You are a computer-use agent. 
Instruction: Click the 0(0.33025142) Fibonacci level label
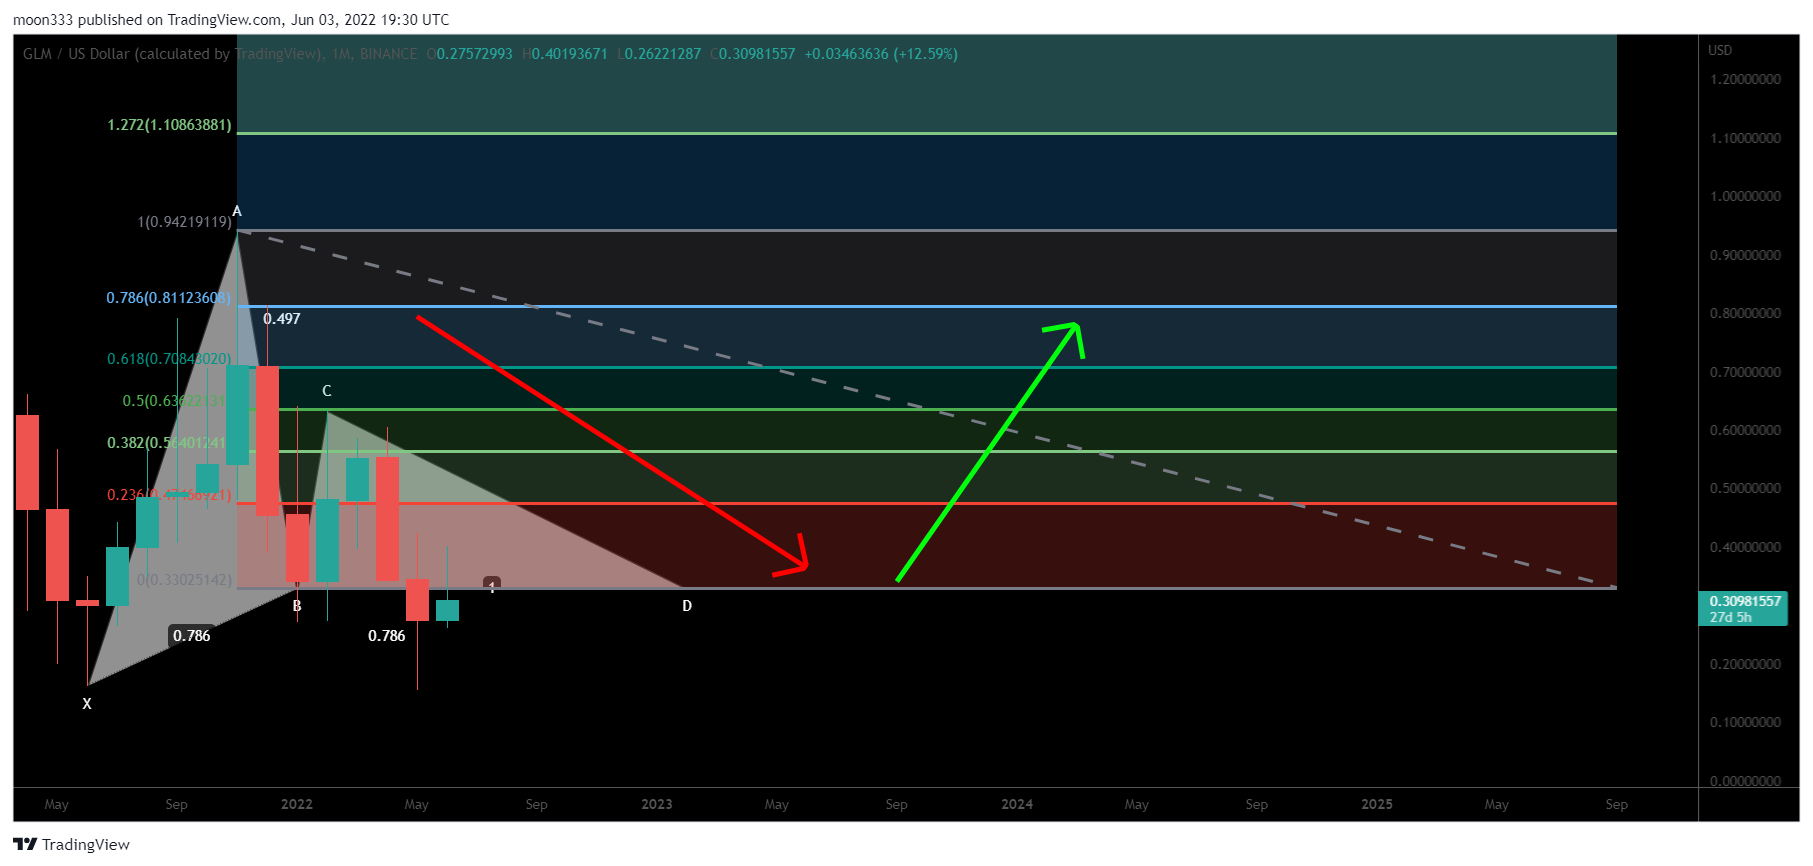click(184, 580)
